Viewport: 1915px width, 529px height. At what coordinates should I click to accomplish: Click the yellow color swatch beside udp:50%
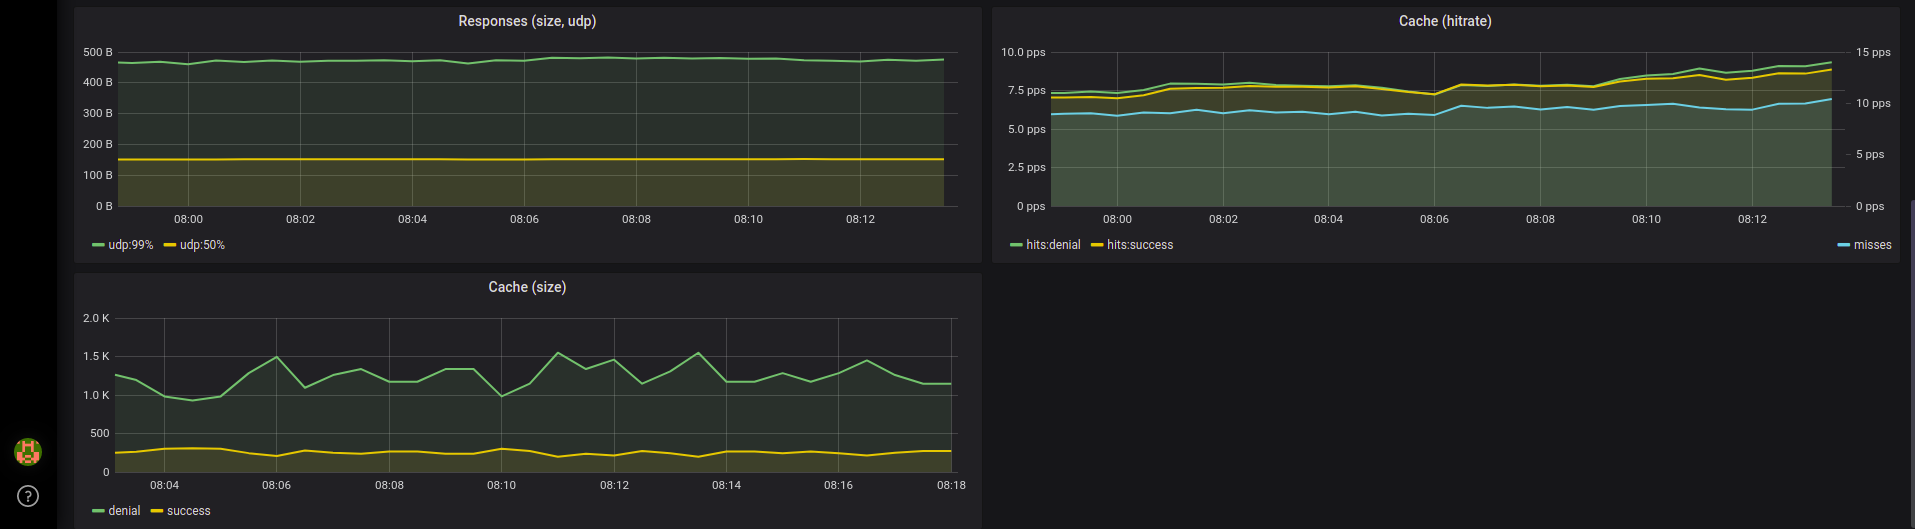170,245
